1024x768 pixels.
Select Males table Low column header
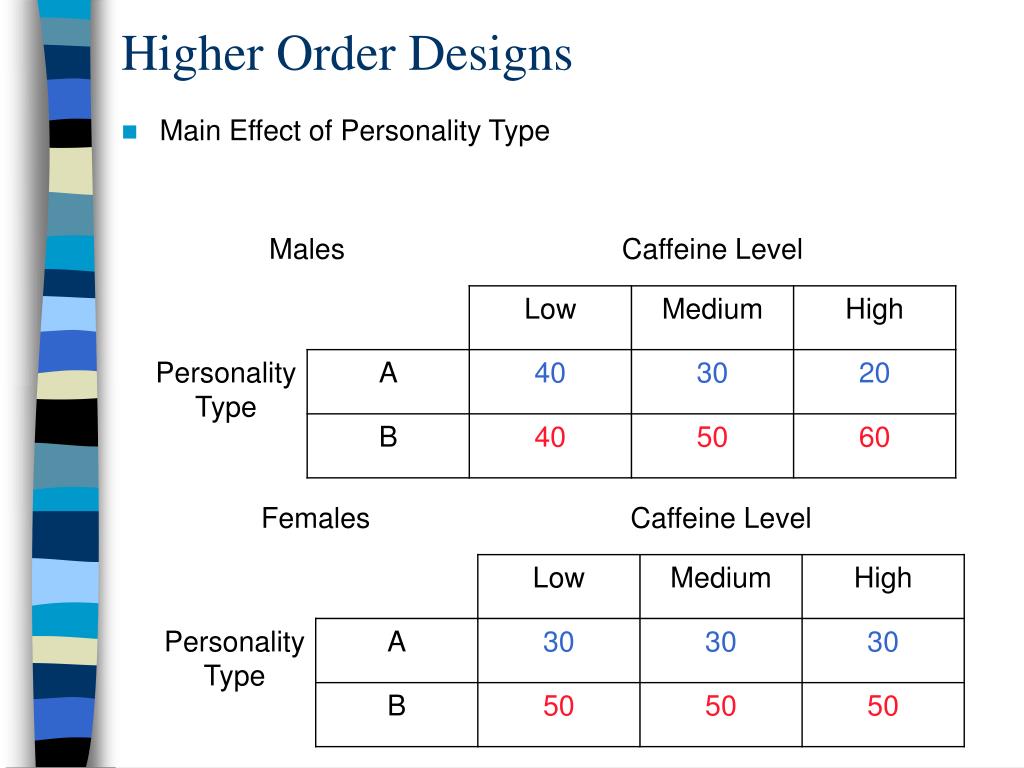coord(550,317)
